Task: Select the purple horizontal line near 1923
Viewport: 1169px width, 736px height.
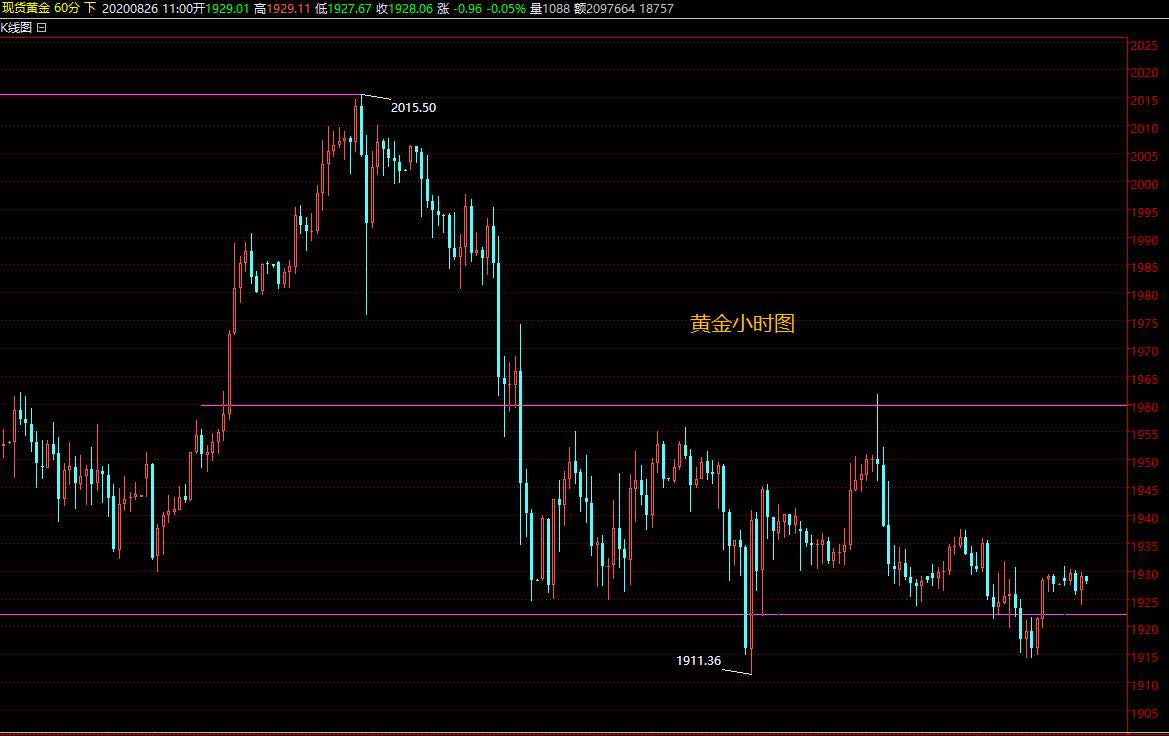Action: tap(563, 614)
